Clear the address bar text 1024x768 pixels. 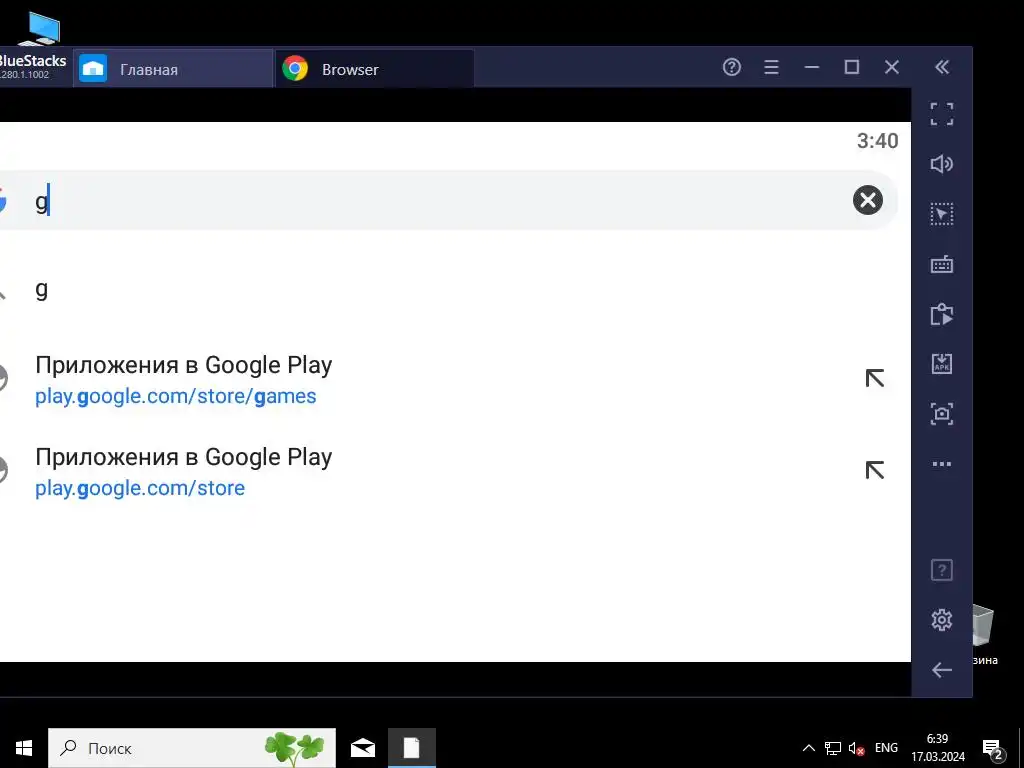[868, 200]
